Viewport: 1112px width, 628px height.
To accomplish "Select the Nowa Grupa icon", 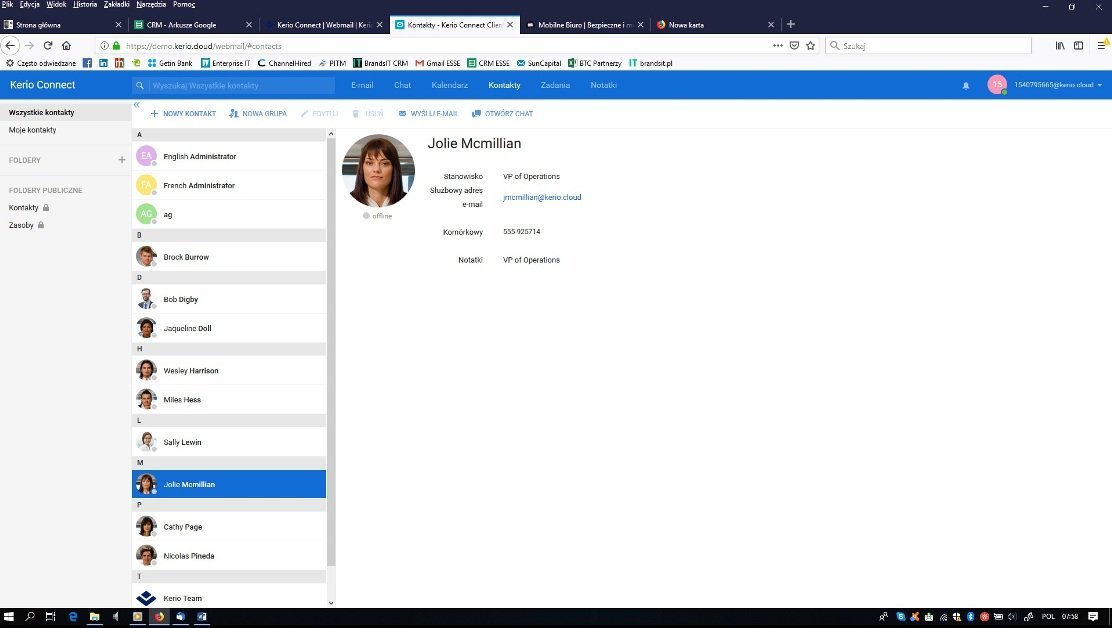I will click(234, 113).
